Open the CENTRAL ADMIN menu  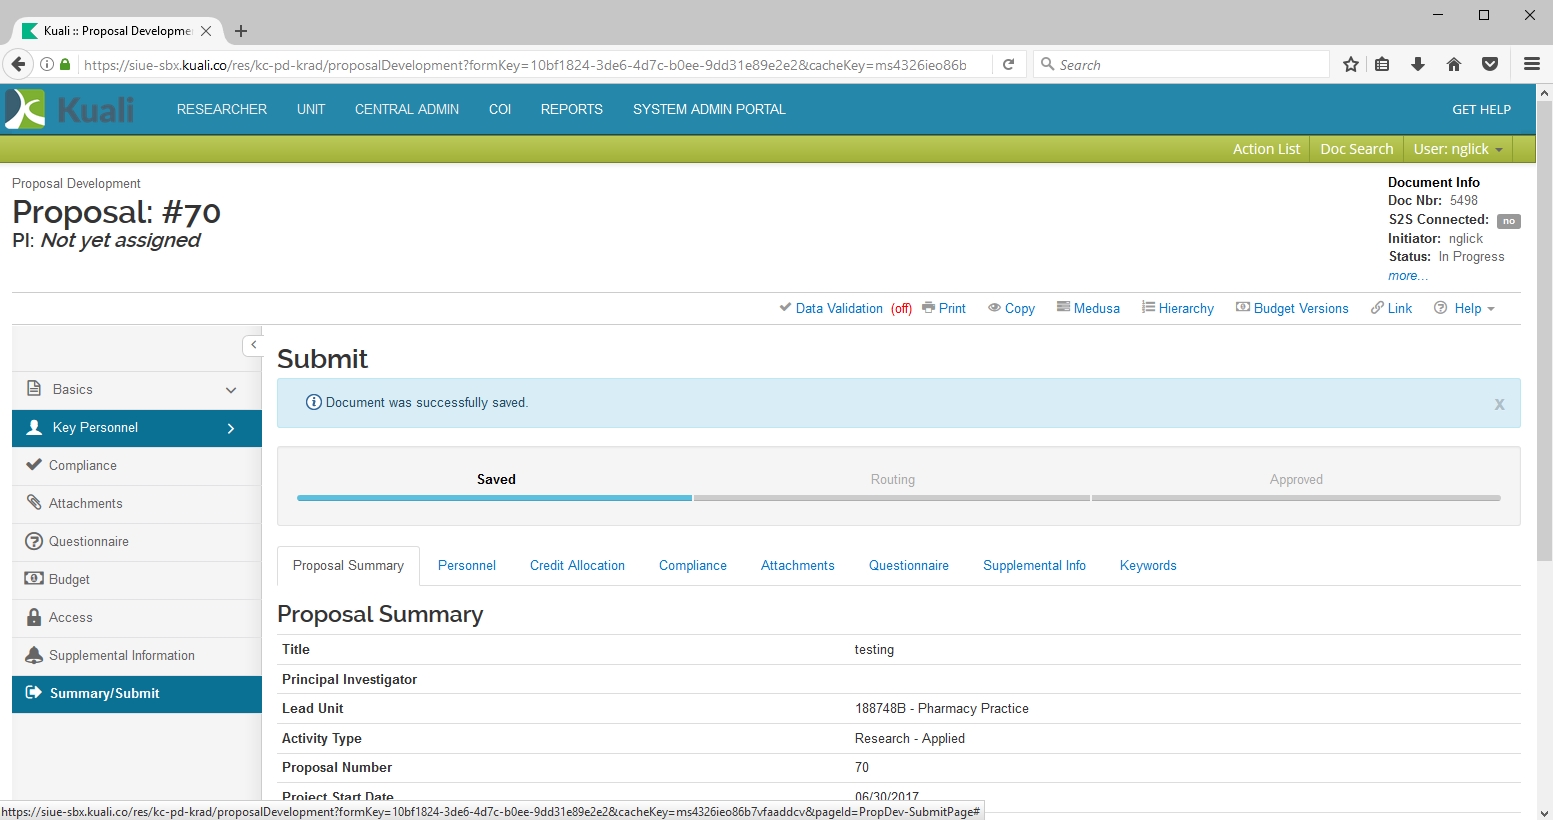[x=406, y=109]
